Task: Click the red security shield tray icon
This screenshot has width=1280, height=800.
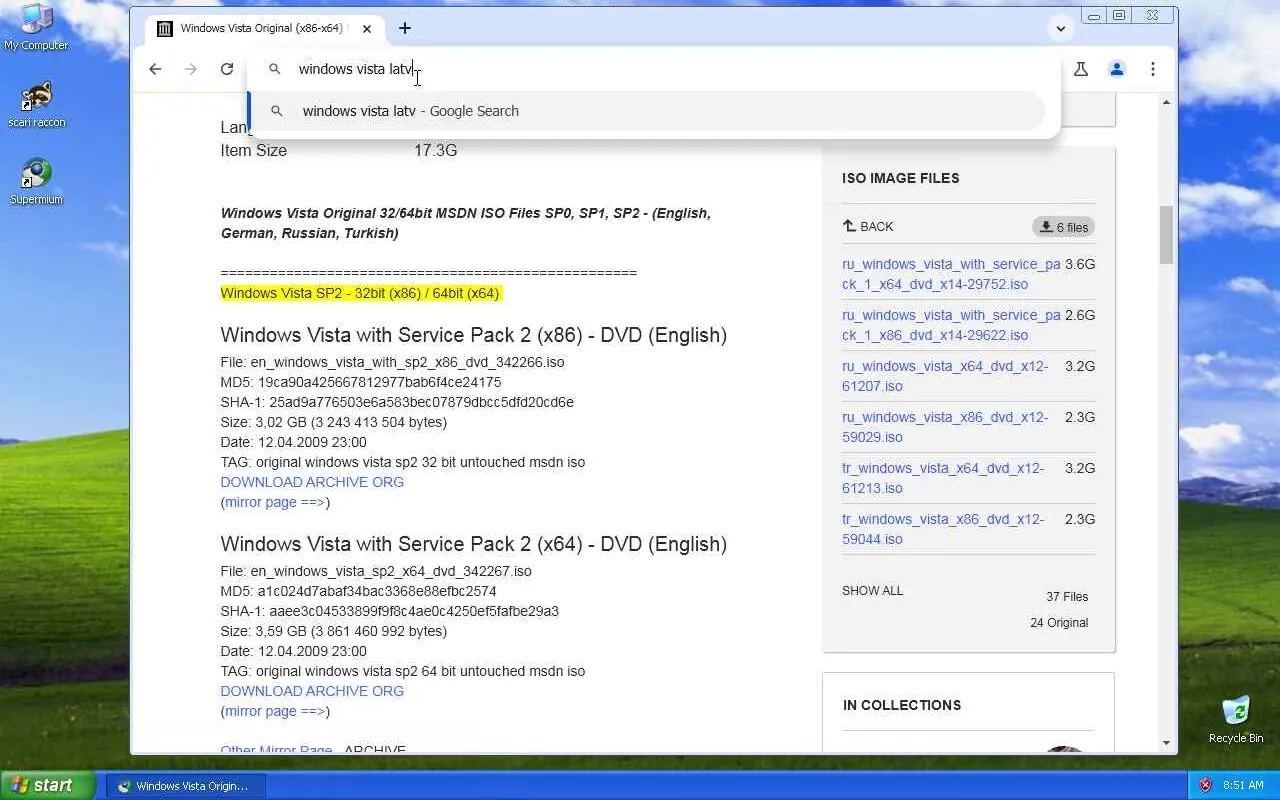Action: (x=1205, y=786)
